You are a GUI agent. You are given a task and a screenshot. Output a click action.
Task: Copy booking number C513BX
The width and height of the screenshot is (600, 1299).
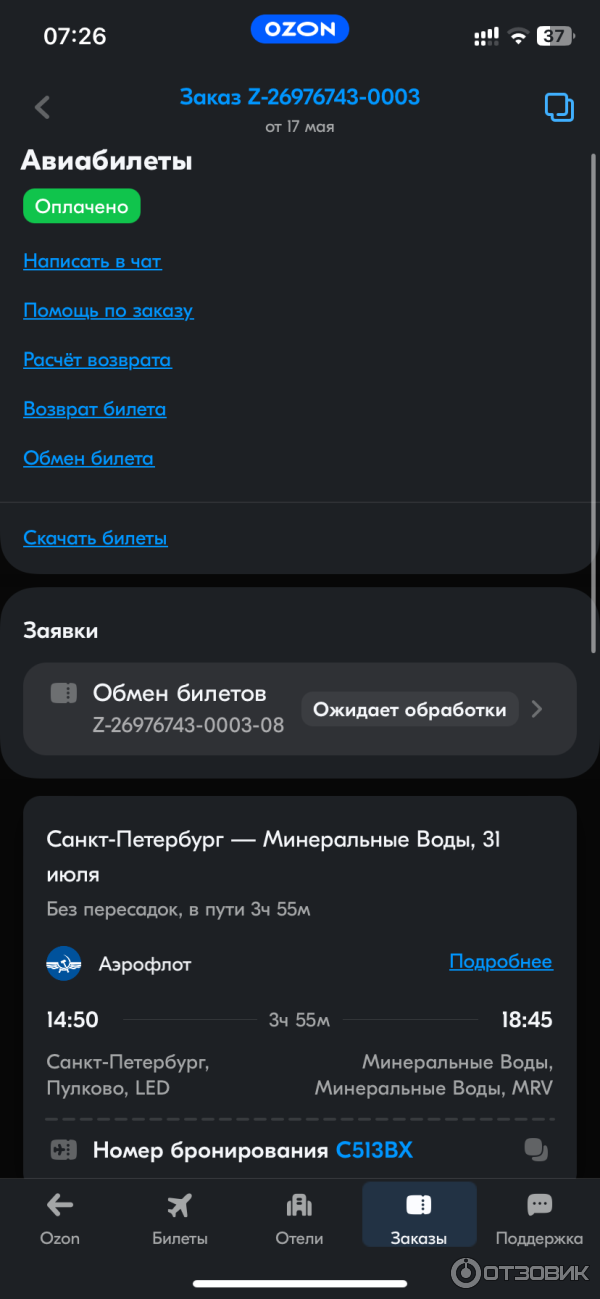point(536,1150)
